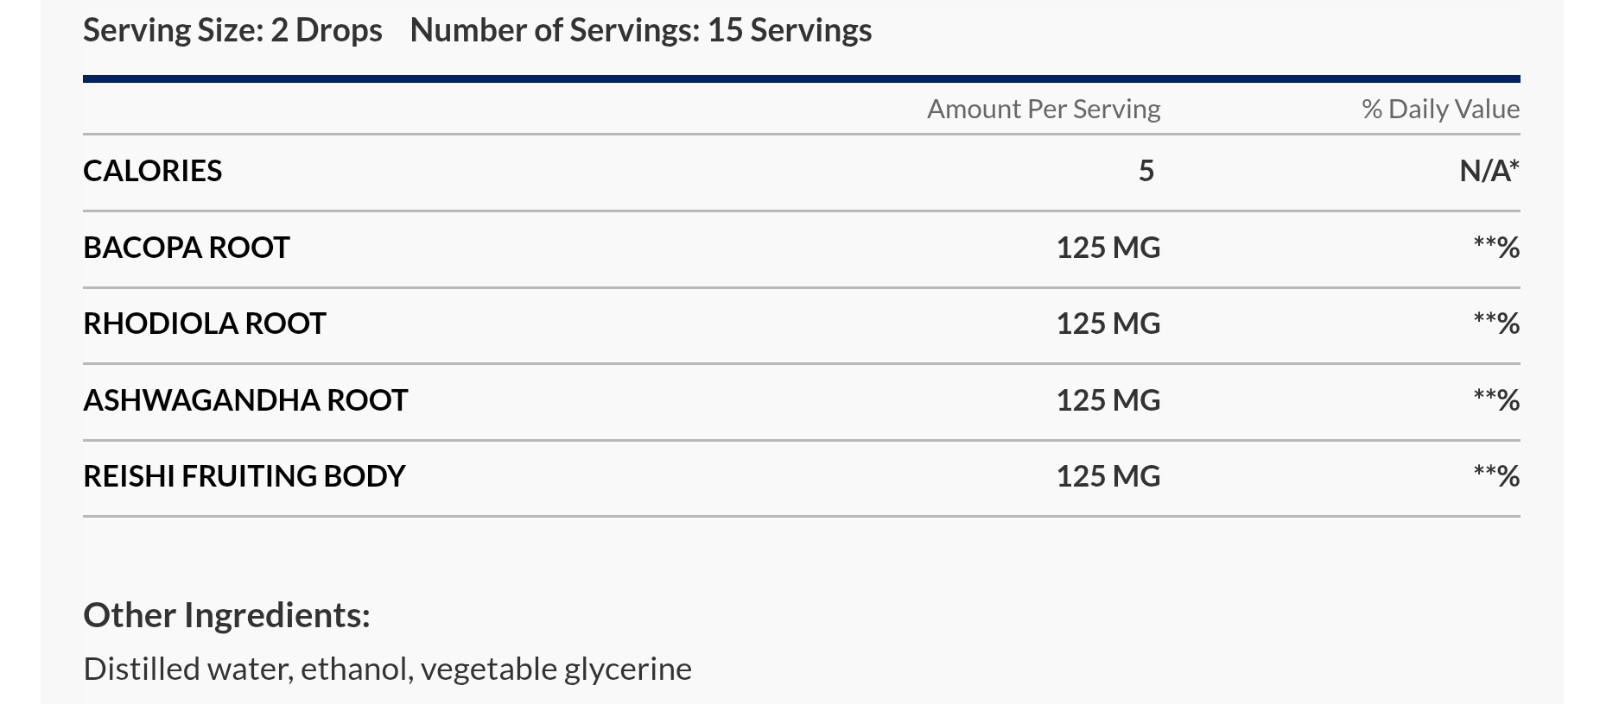Viewport: 1600px width, 704px height.
Task: Click the Other Ingredients: heading
Action: 227,616
